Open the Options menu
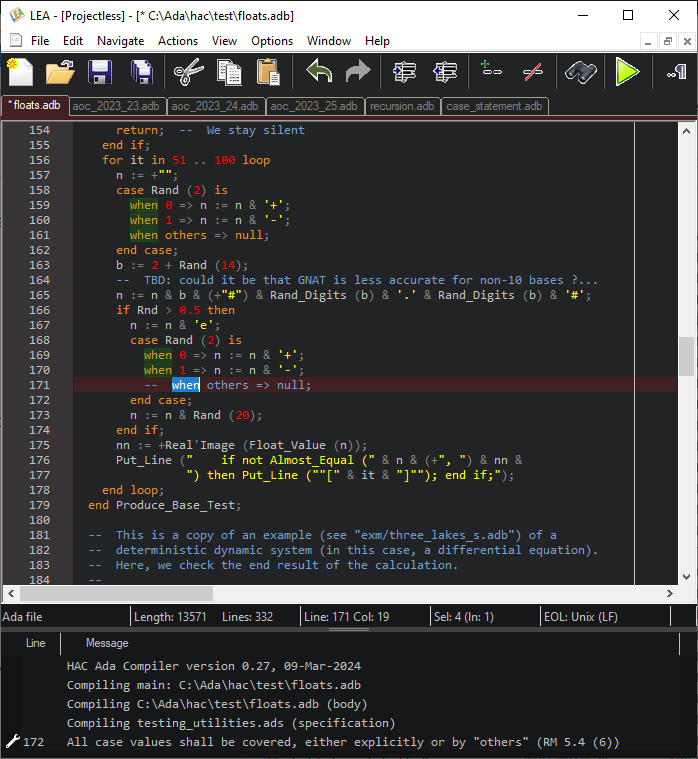The width and height of the screenshot is (698, 759). (272, 41)
